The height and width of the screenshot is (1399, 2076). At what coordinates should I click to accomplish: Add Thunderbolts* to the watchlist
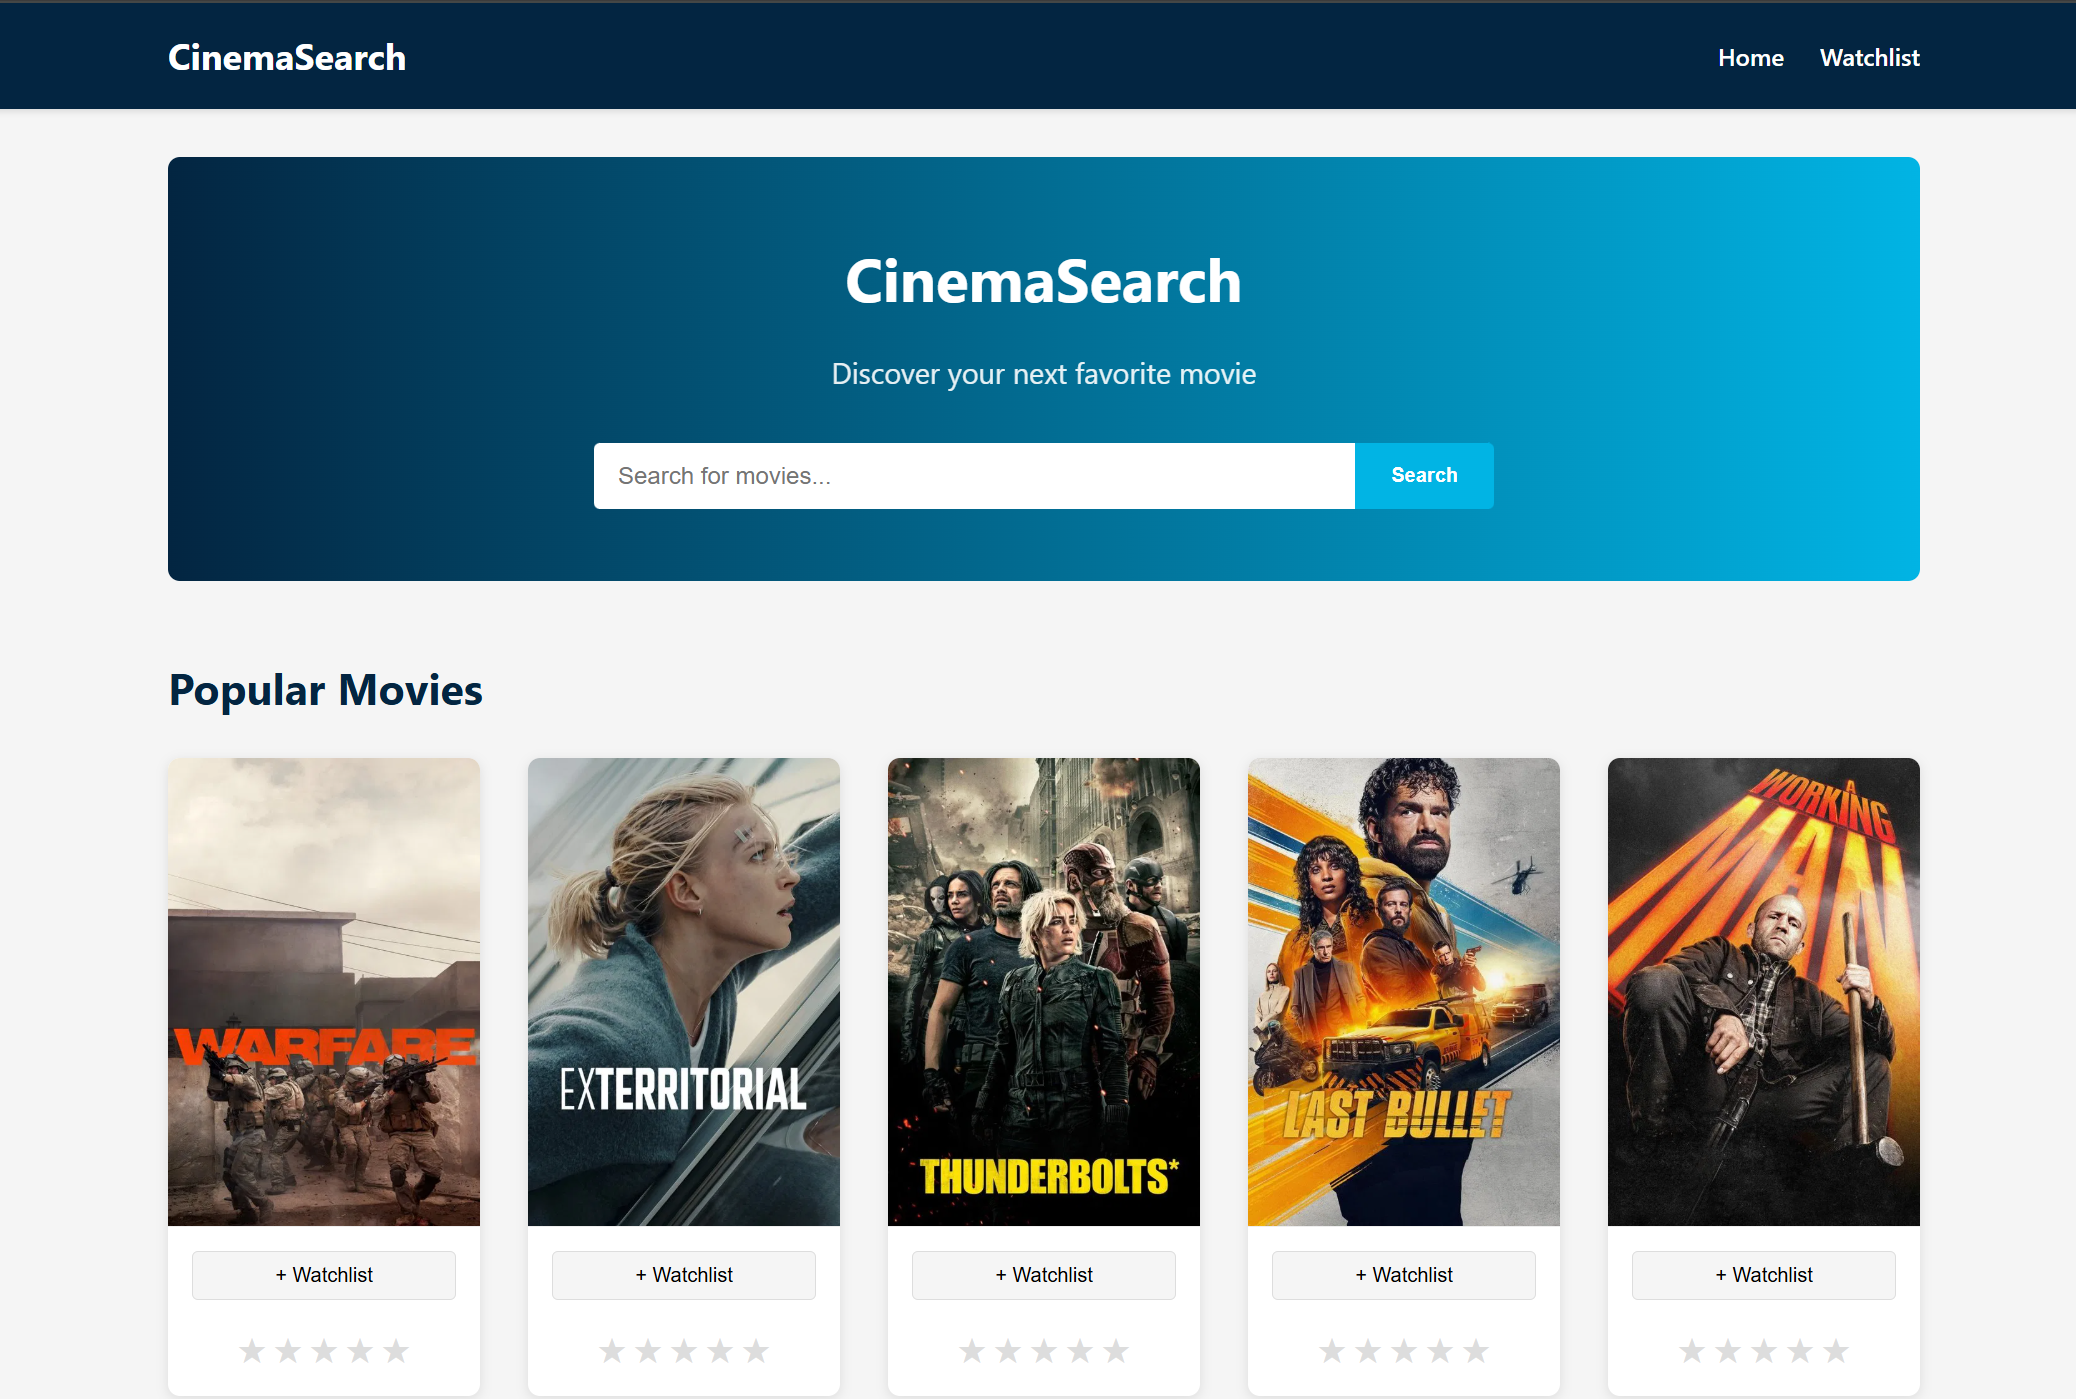click(1044, 1275)
